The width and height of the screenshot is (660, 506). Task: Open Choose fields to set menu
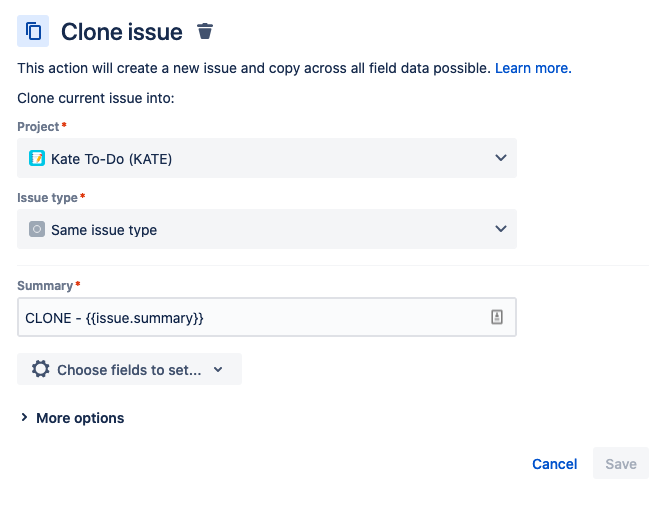tap(129, 369)
